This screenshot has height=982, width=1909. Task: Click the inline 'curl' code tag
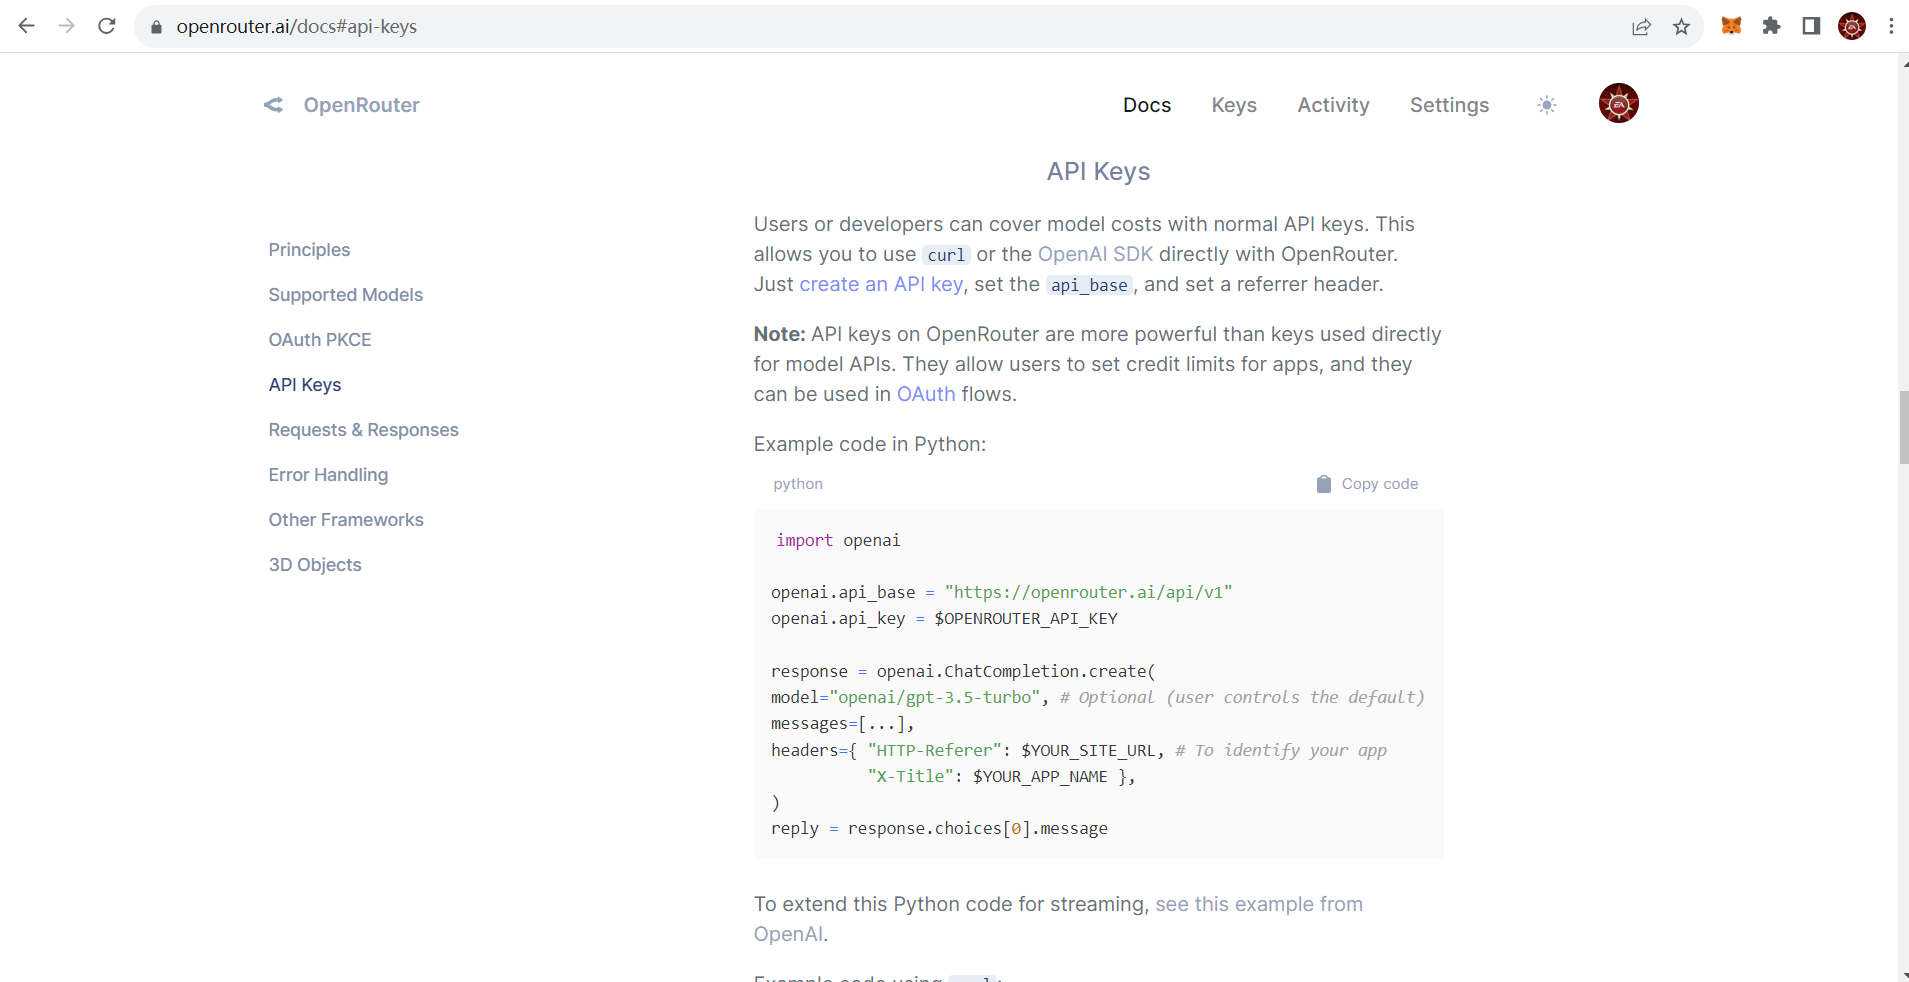click(x=946, y=255)
